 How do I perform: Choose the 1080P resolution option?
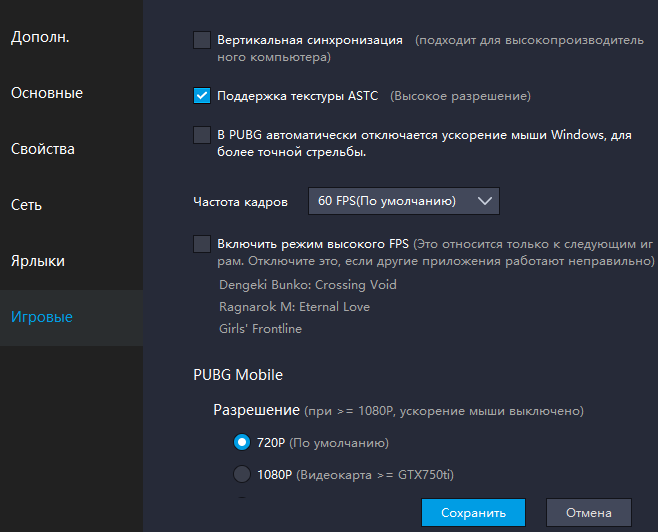242,474
